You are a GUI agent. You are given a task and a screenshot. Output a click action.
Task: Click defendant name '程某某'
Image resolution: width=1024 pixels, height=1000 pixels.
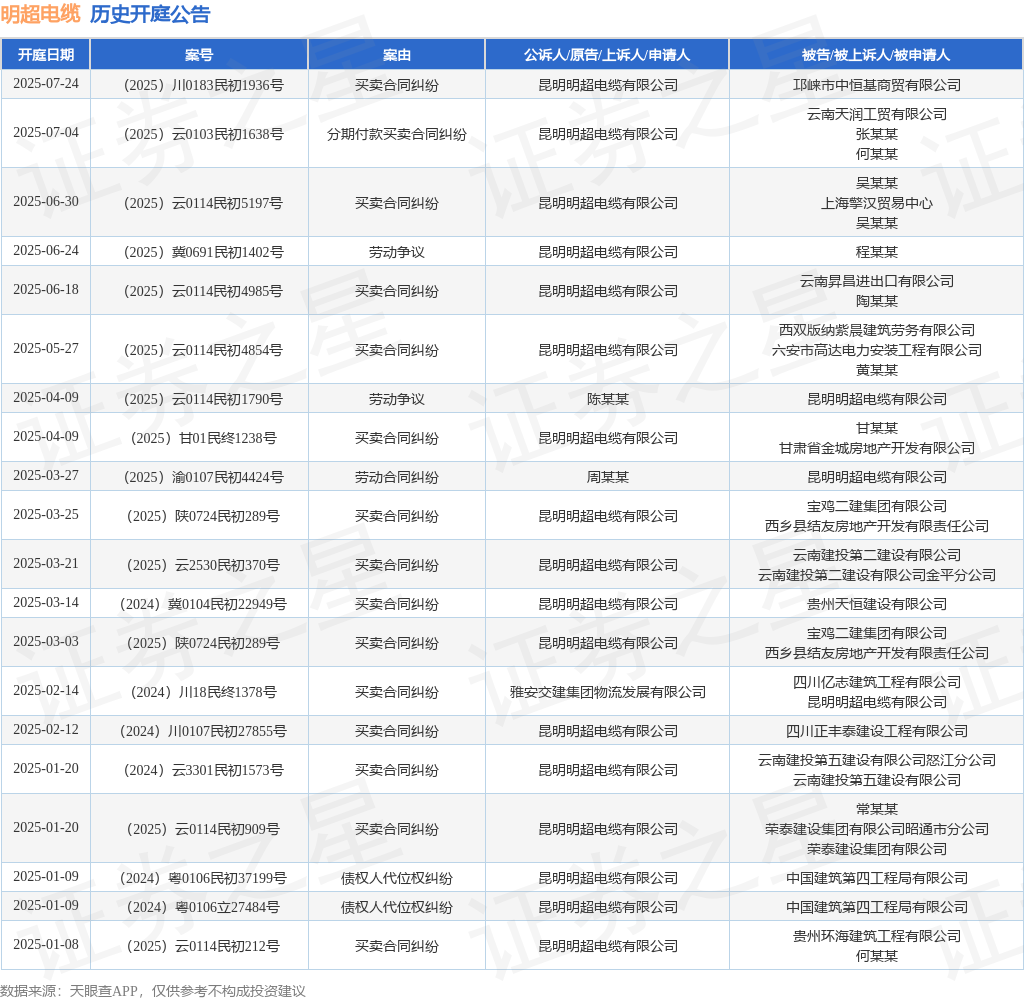(876, 252)
